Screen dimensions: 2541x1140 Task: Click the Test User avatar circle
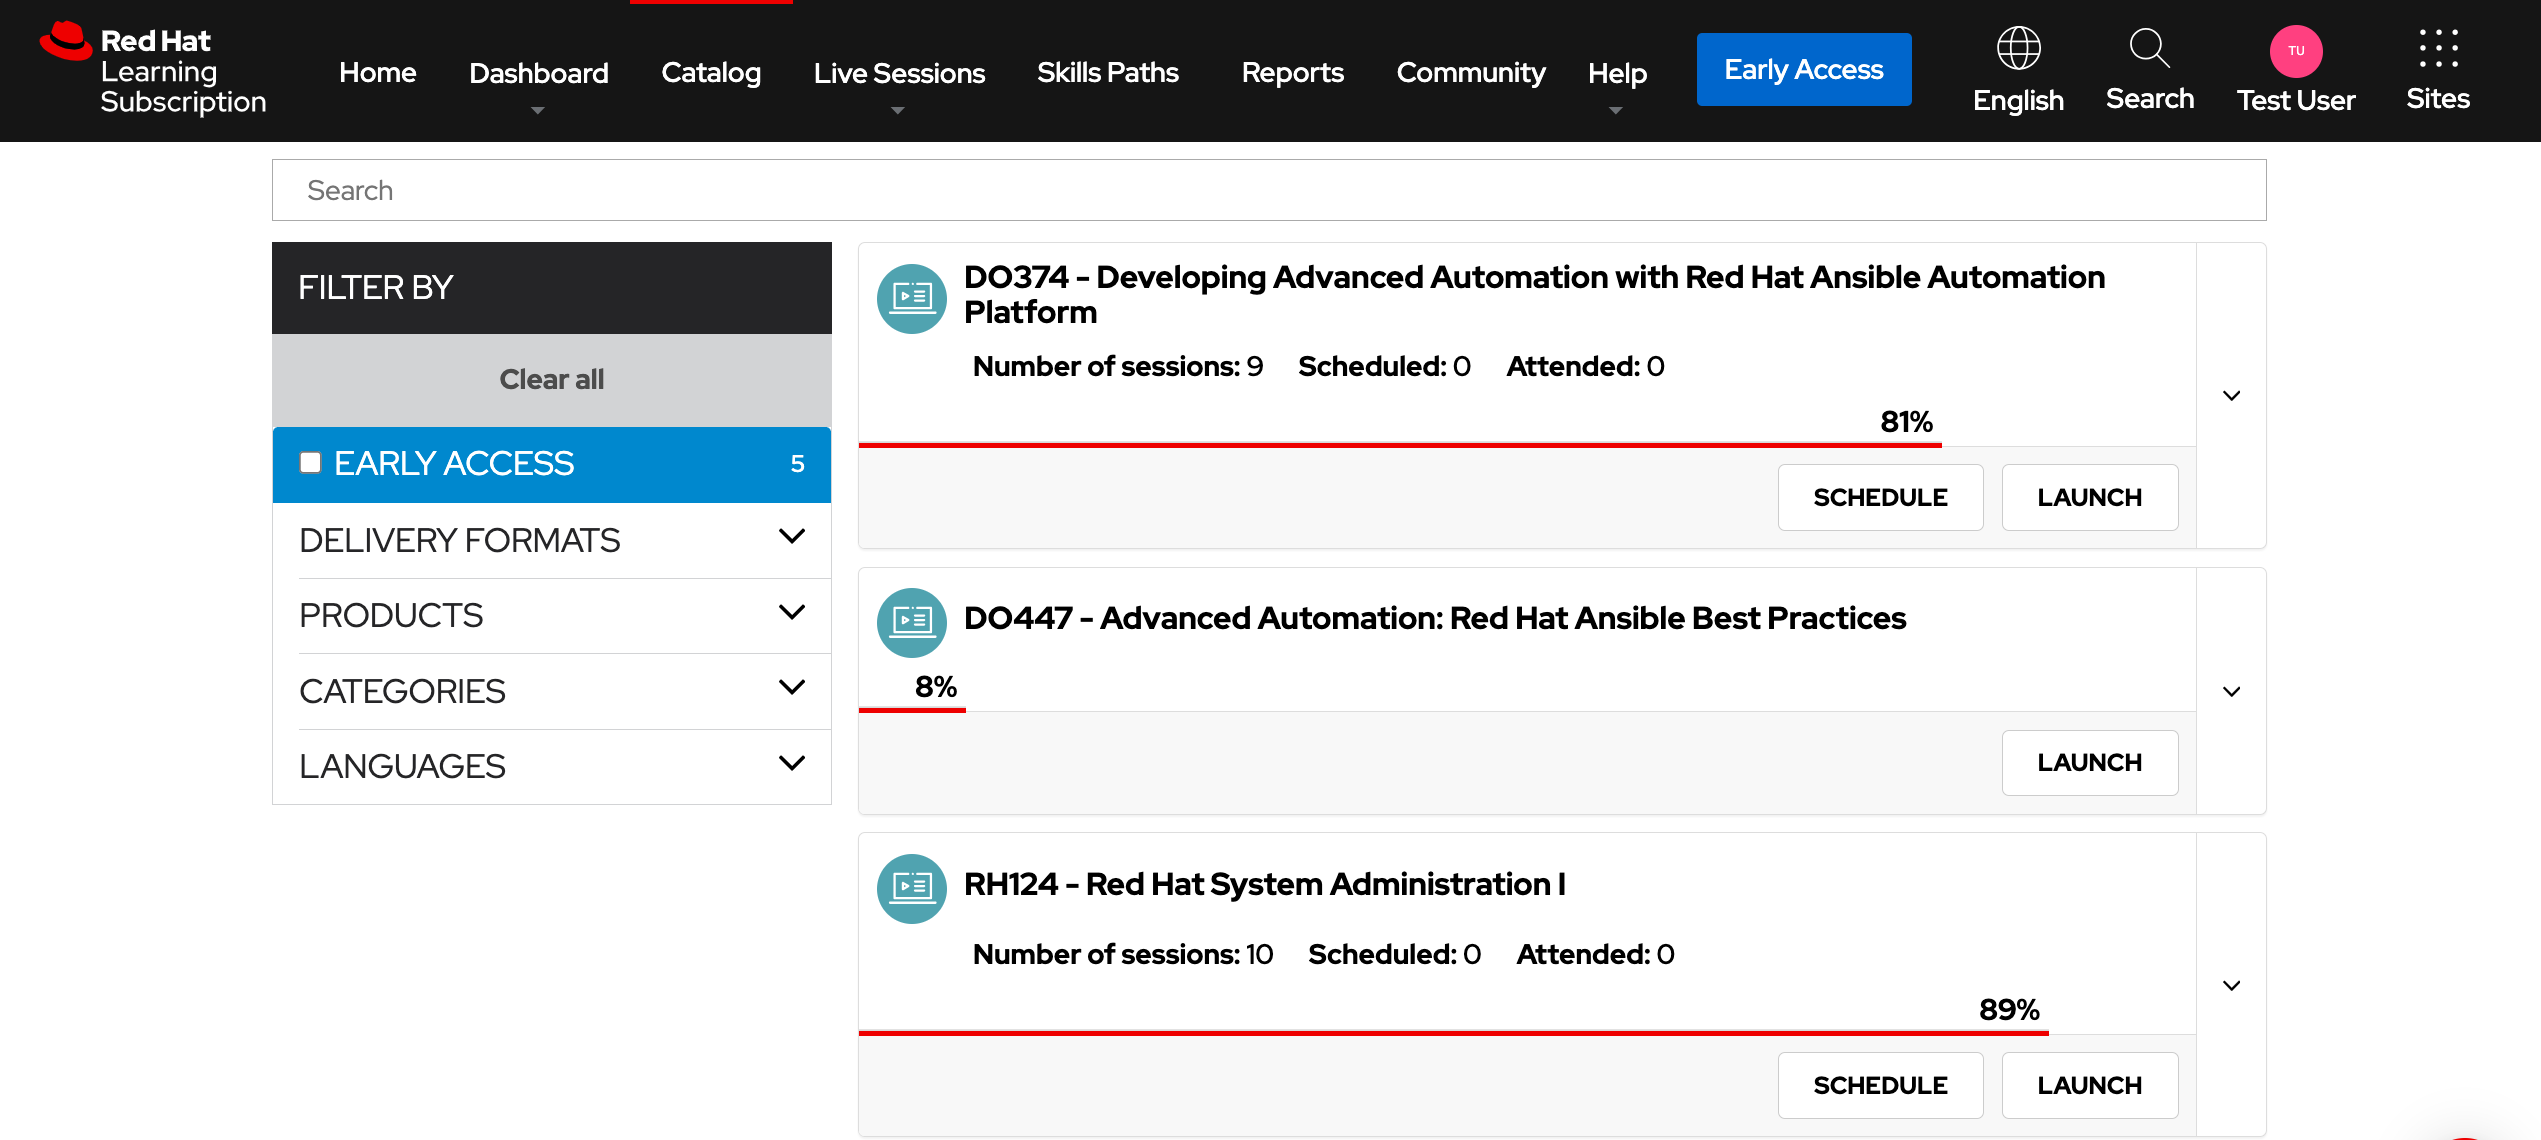2296,50
